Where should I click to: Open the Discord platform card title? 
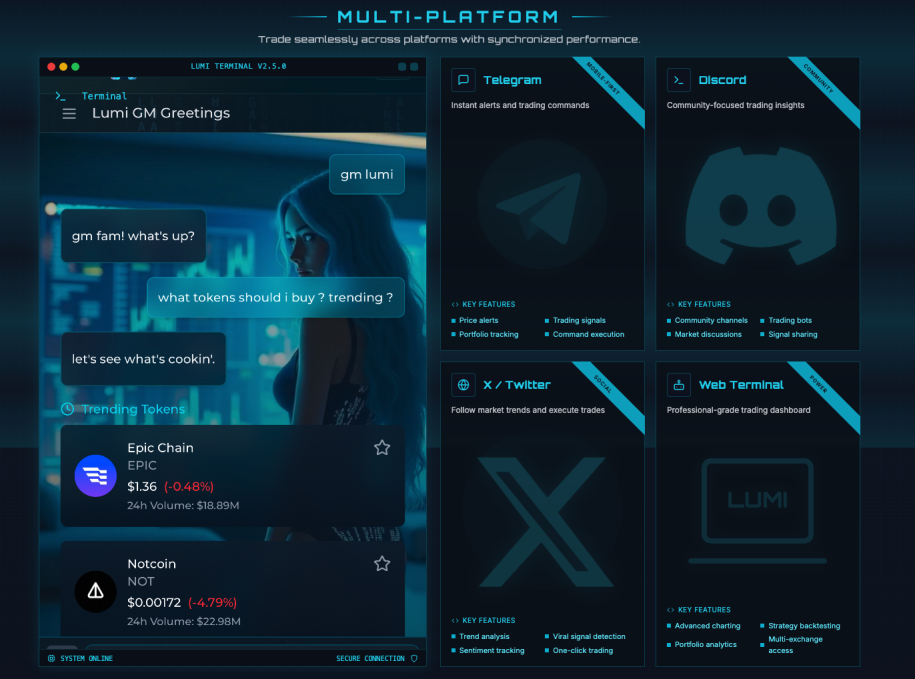[722, 80]
